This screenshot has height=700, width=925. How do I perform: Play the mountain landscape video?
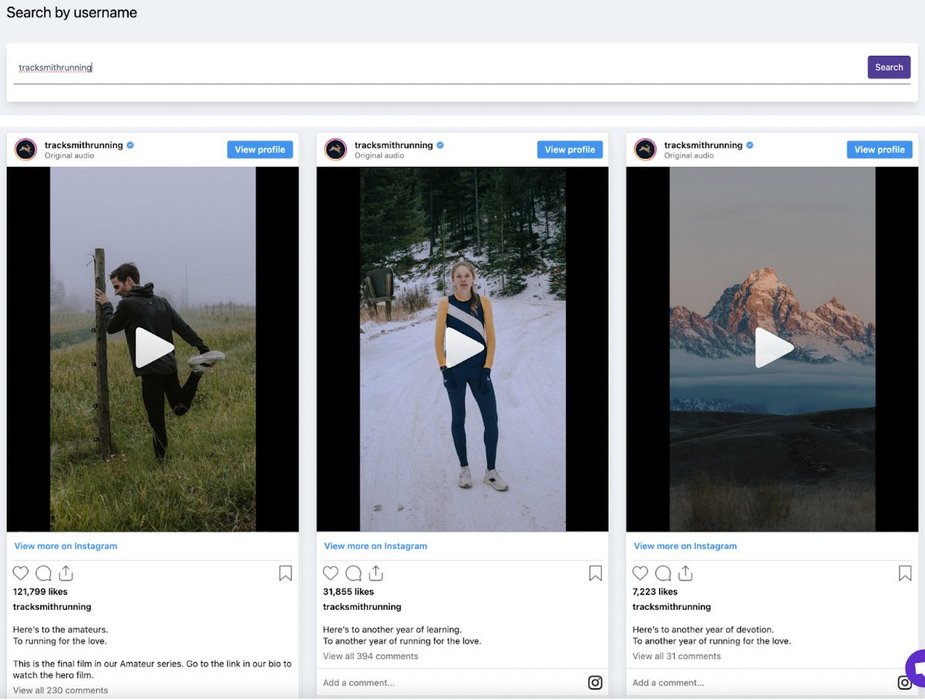point(773,348)
